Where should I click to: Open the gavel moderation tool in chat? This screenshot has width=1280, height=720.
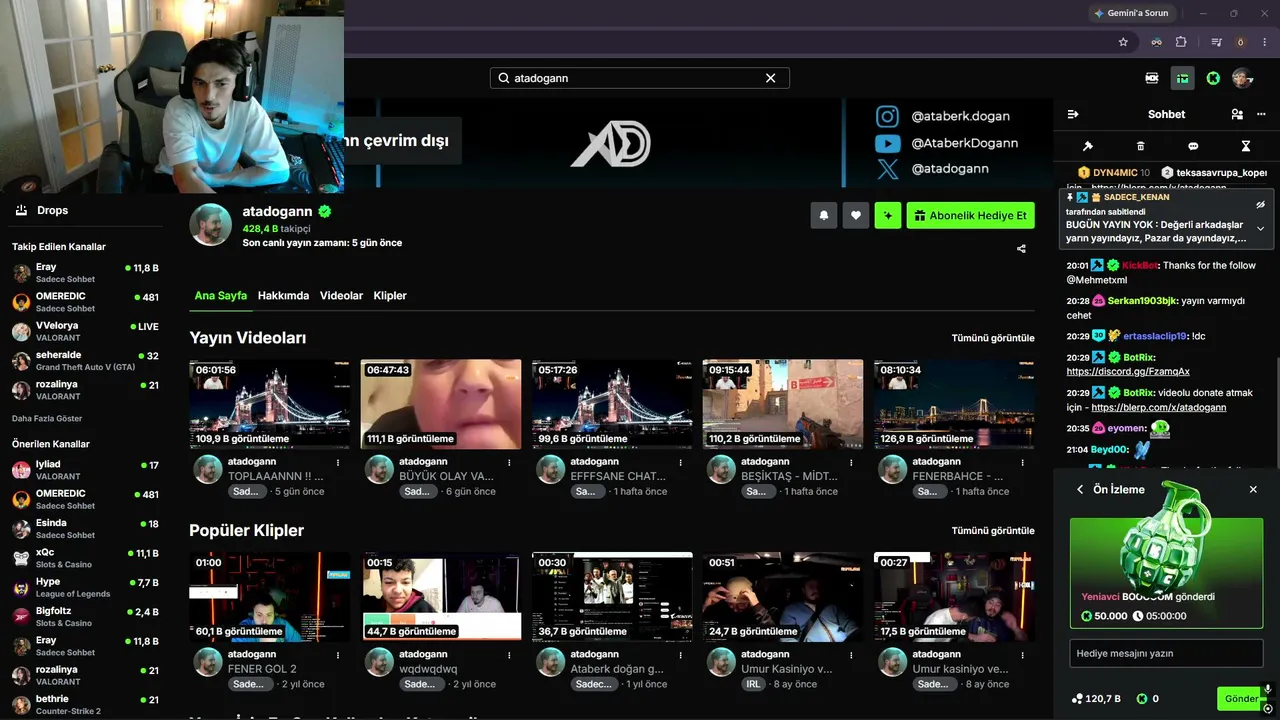pos(1088,146)
